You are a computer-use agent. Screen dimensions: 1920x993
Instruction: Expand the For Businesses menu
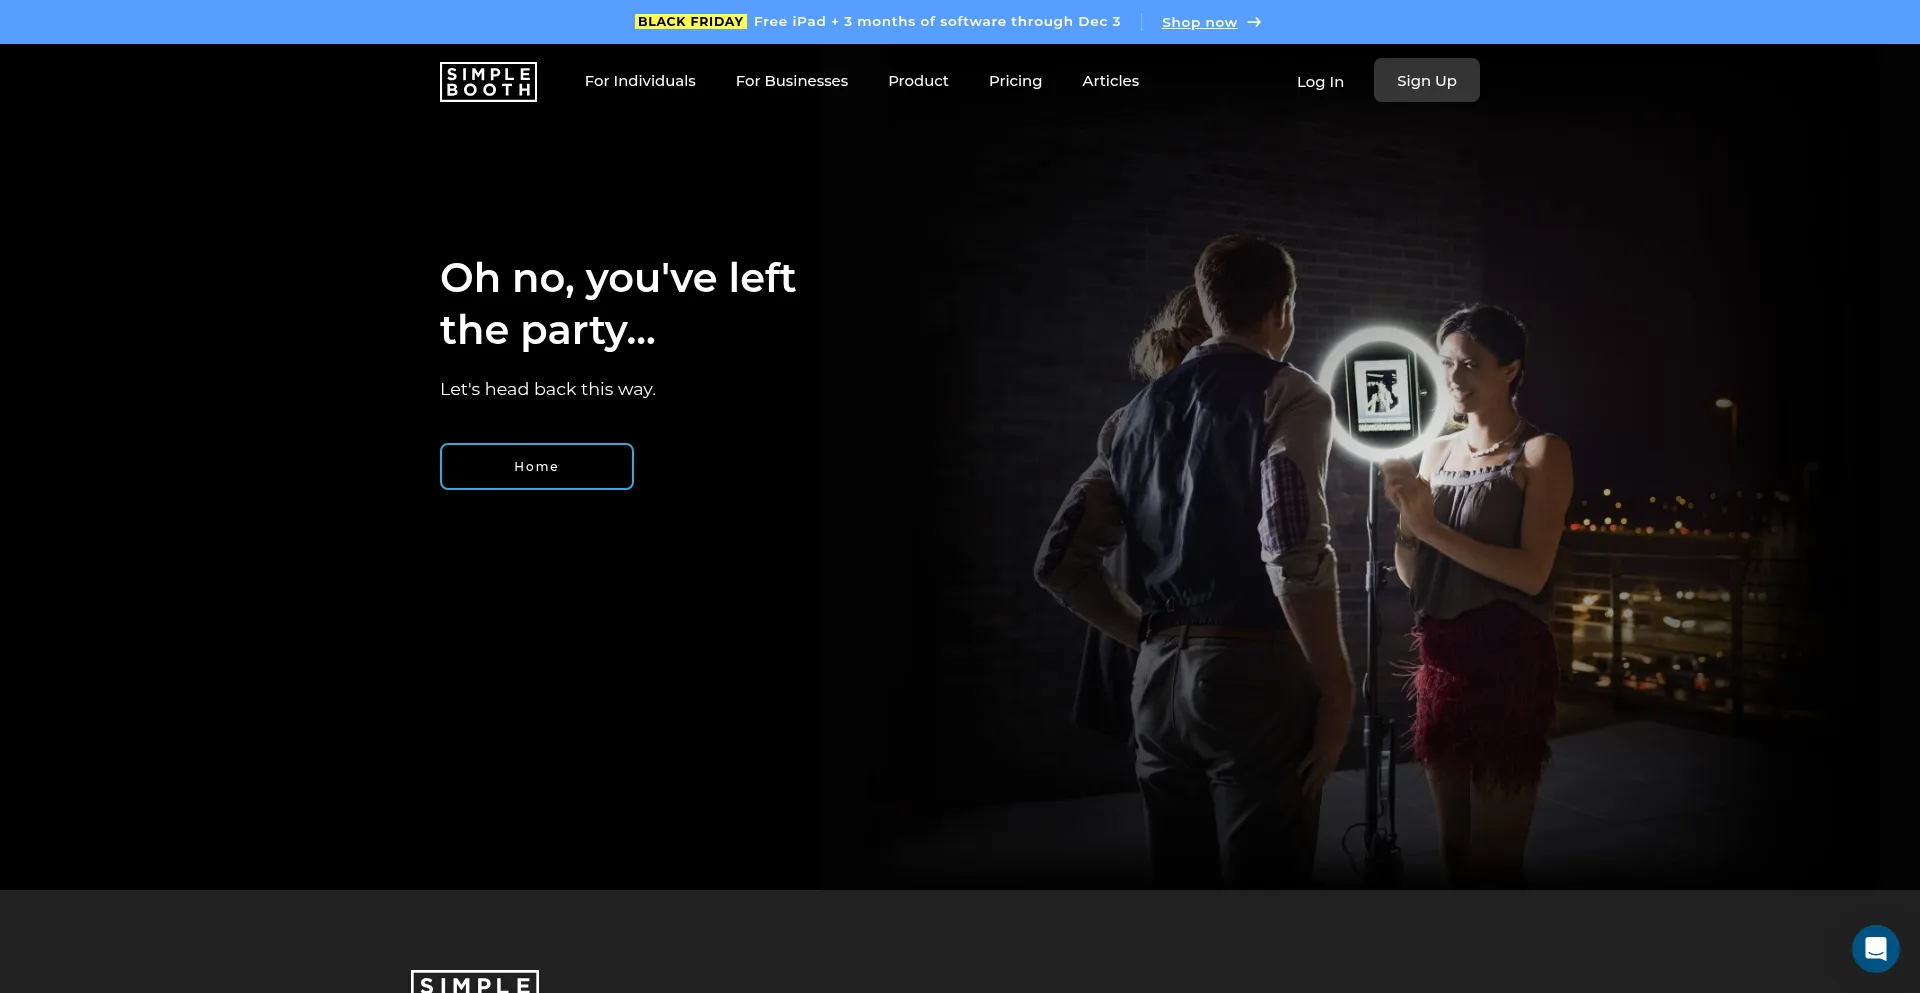tap(791, 81)
